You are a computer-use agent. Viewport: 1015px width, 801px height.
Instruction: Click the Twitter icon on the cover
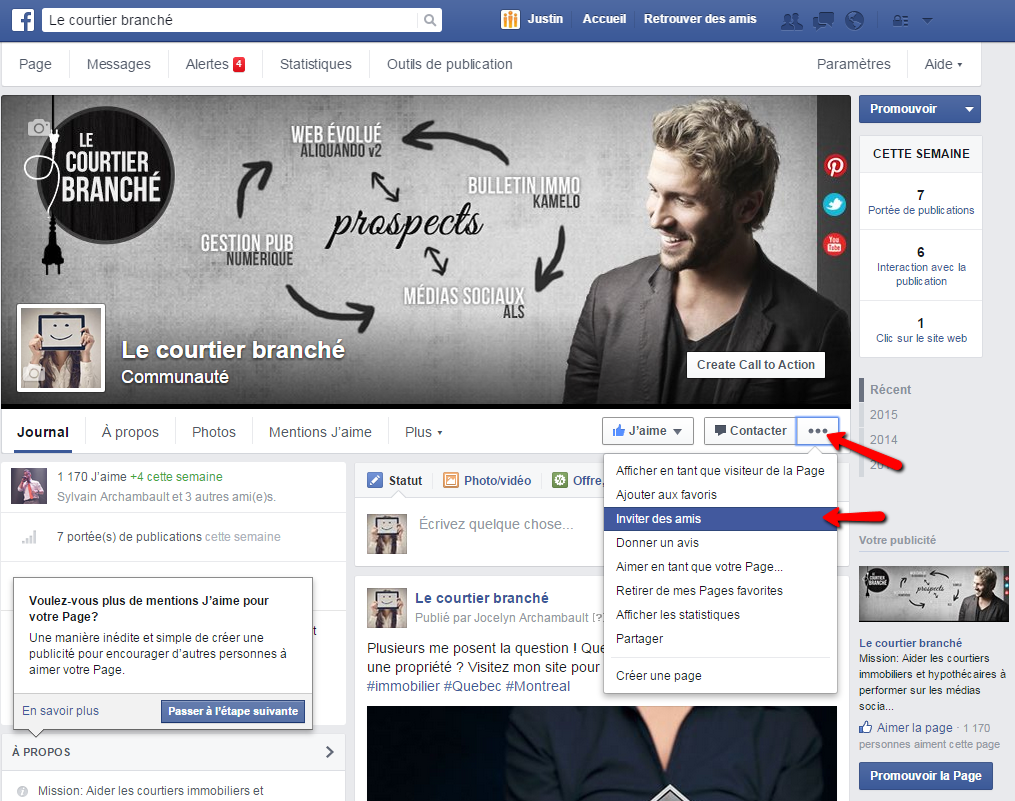pyautogui.click(x=835, y=205)
